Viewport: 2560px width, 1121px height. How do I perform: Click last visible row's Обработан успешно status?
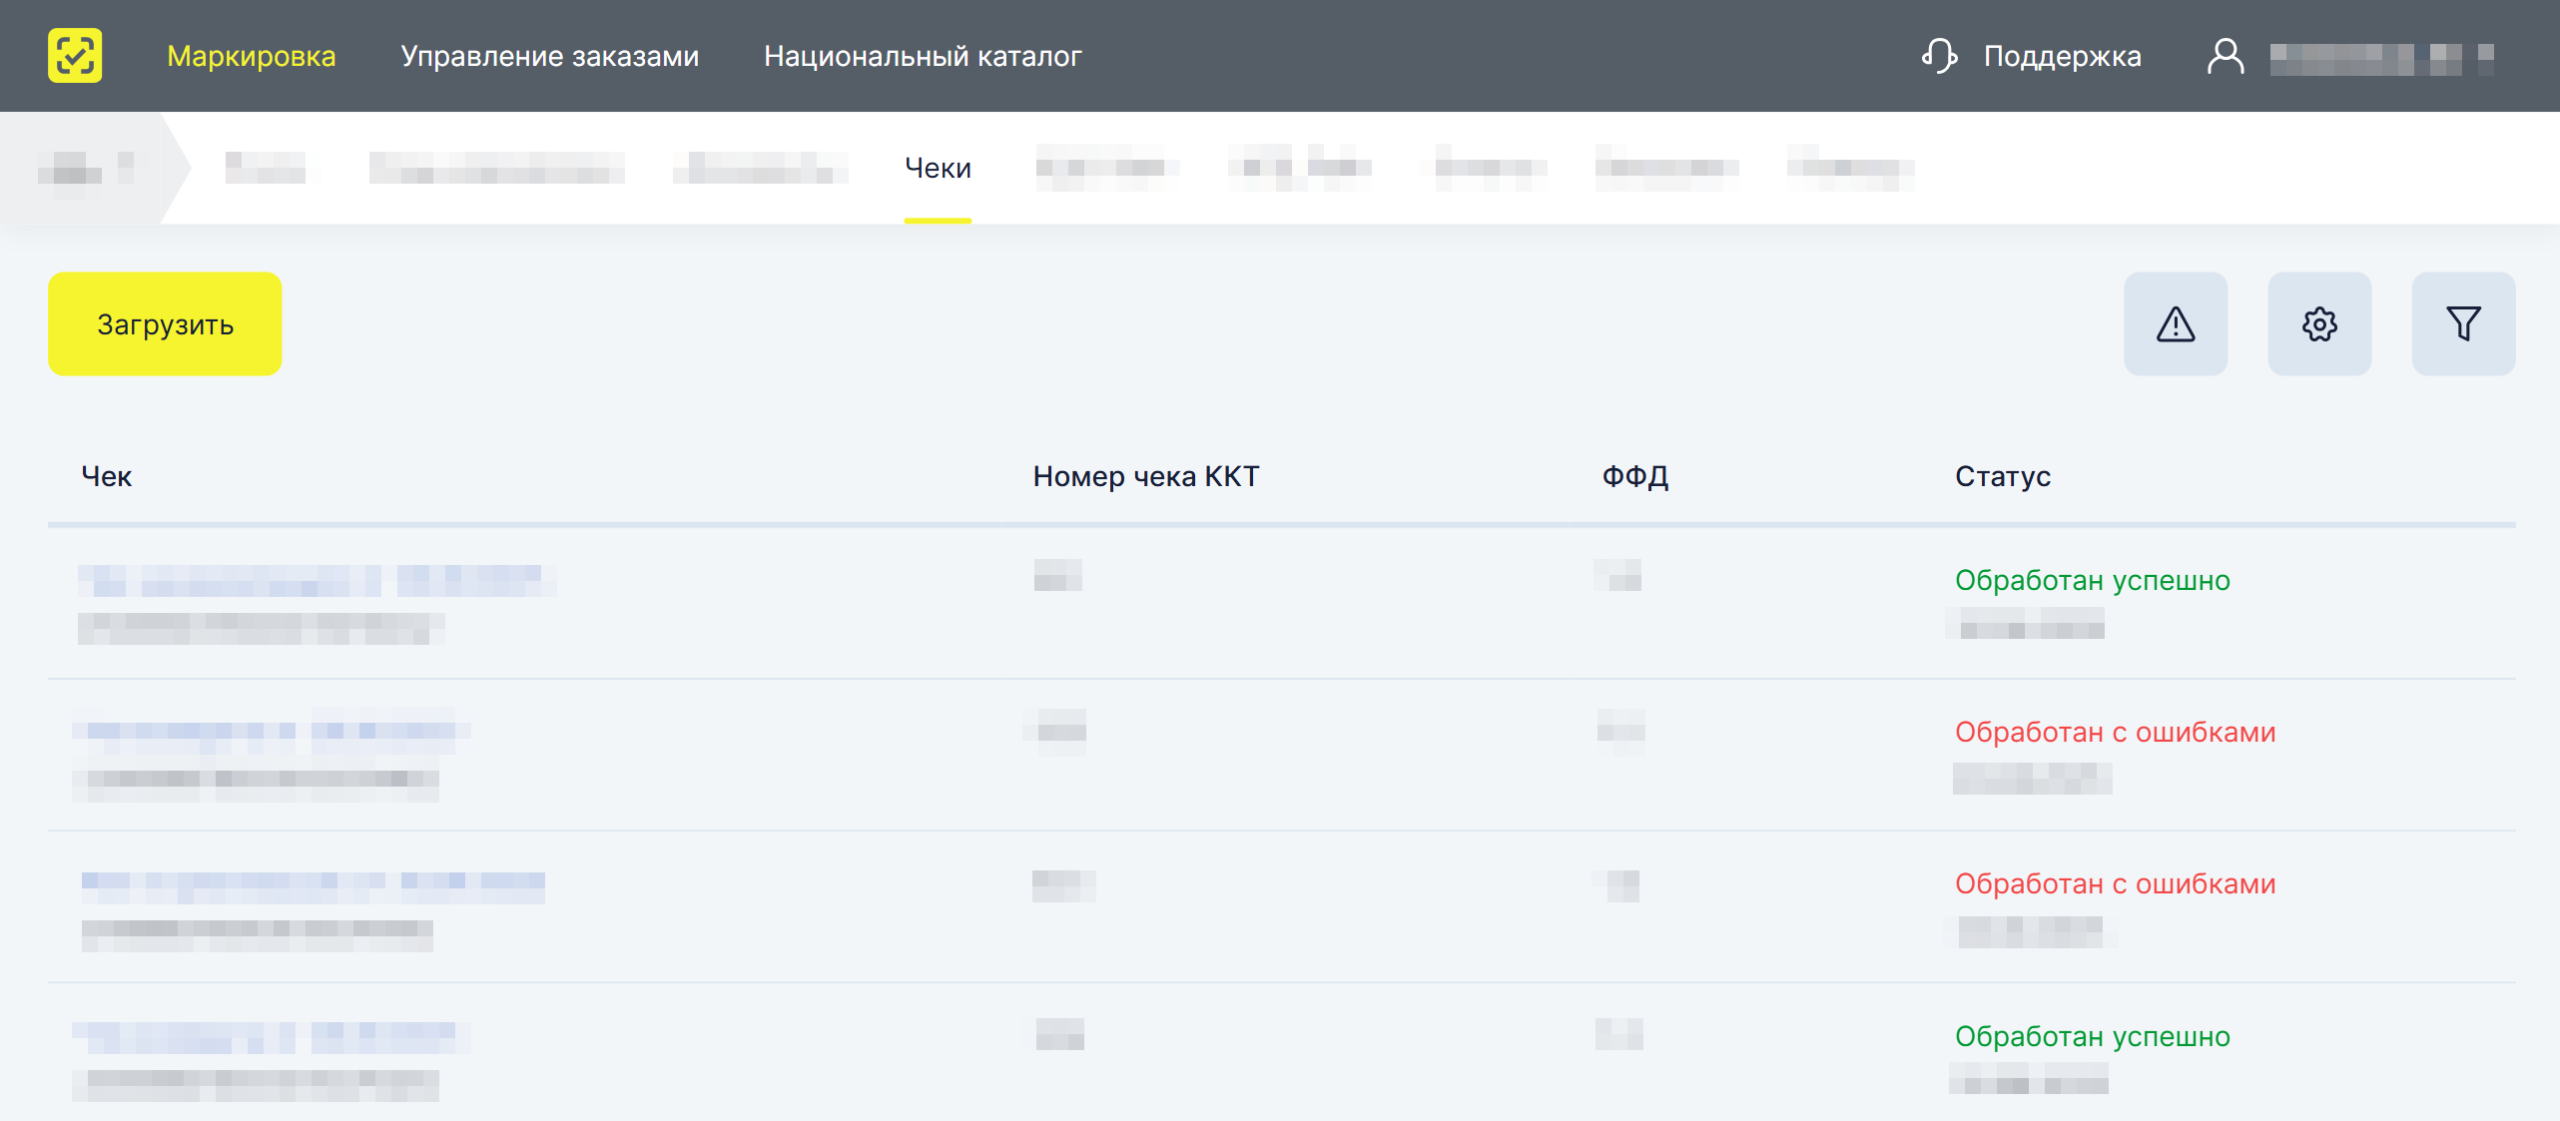2092,1036
